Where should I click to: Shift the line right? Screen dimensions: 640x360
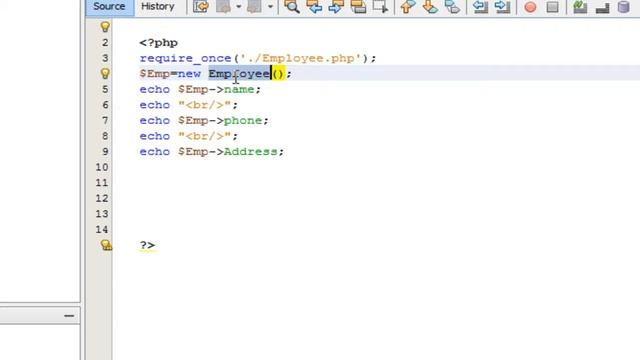[502, 7]
